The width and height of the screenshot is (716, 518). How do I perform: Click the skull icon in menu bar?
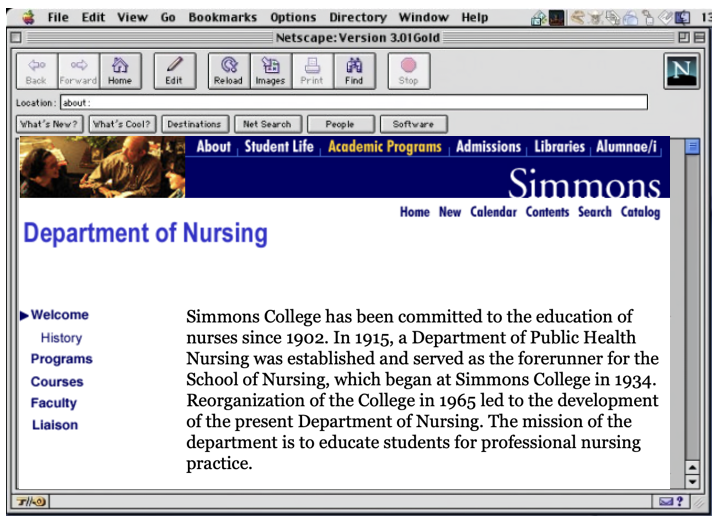(x=595, y=18)
